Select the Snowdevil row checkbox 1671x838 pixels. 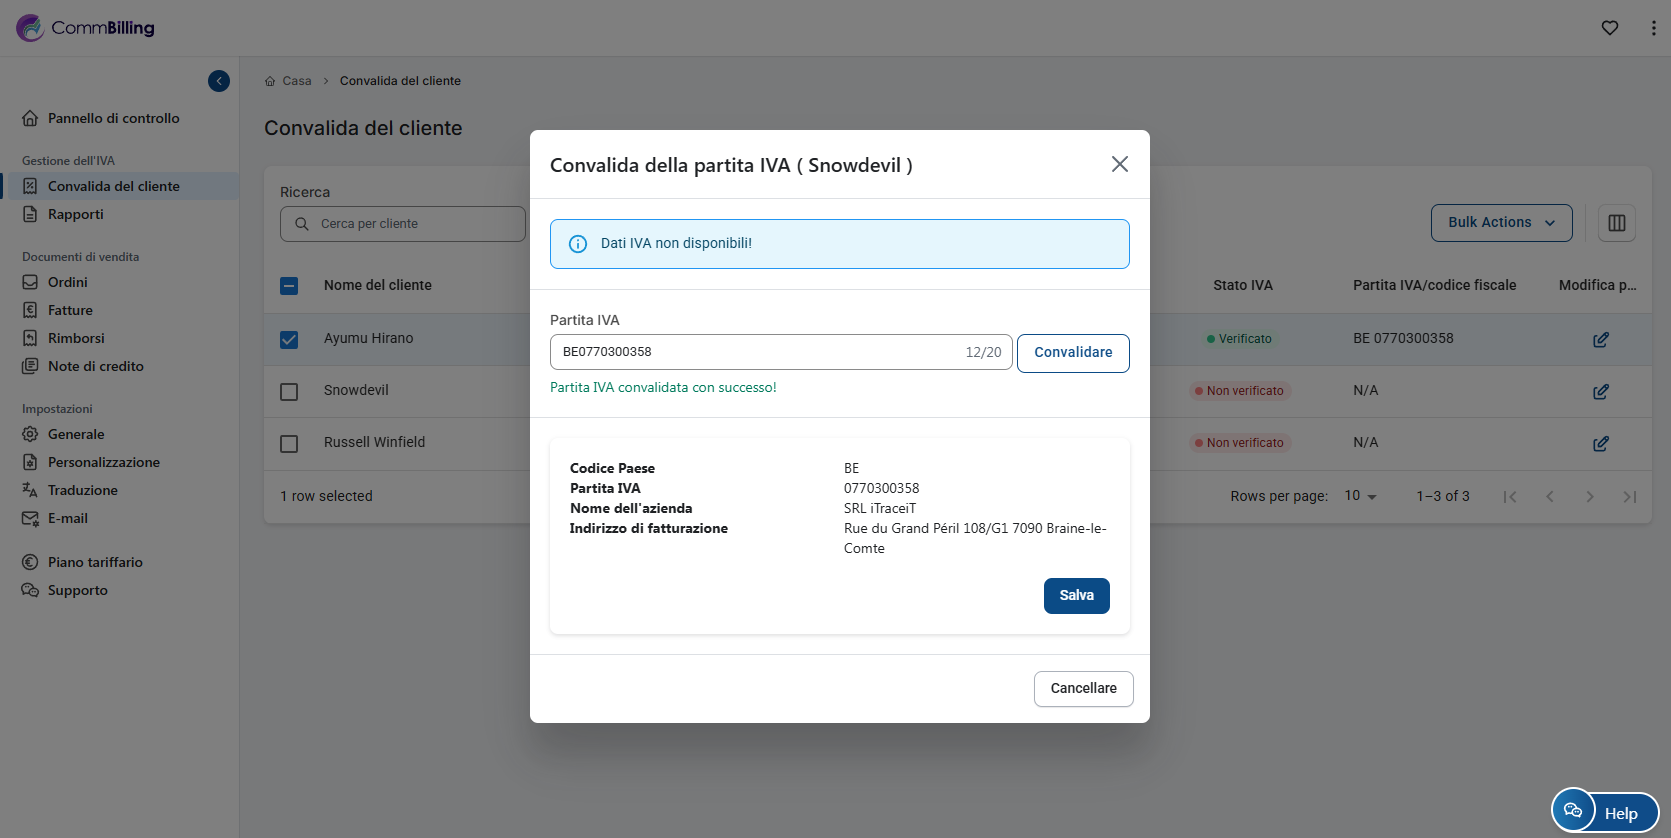click(289, 392)
